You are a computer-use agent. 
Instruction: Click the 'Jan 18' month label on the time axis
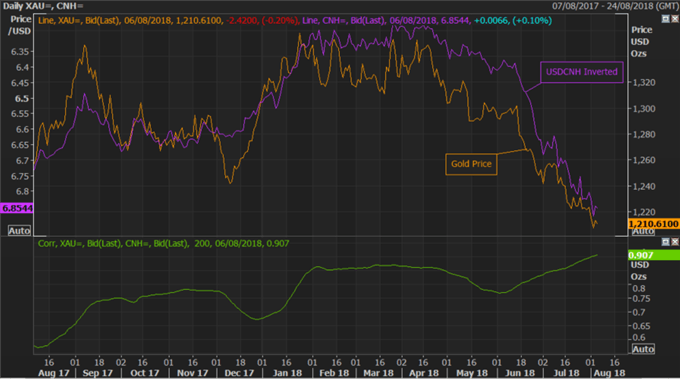[x=287, y=373]
